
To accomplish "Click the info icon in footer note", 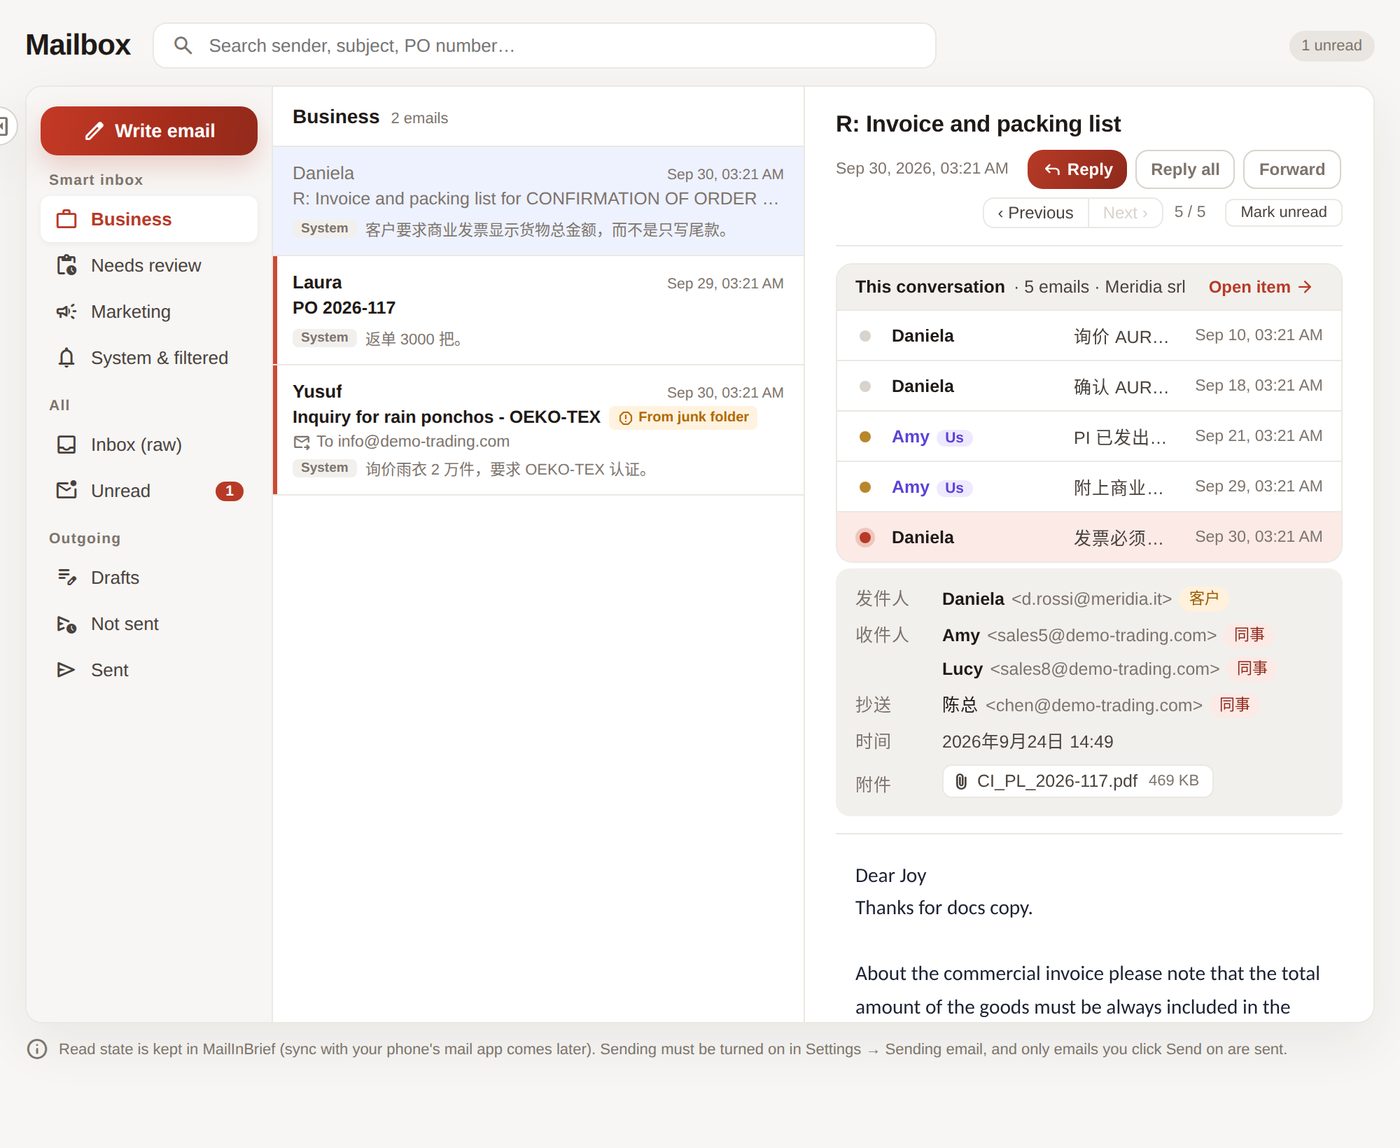I will (37, 1049).
